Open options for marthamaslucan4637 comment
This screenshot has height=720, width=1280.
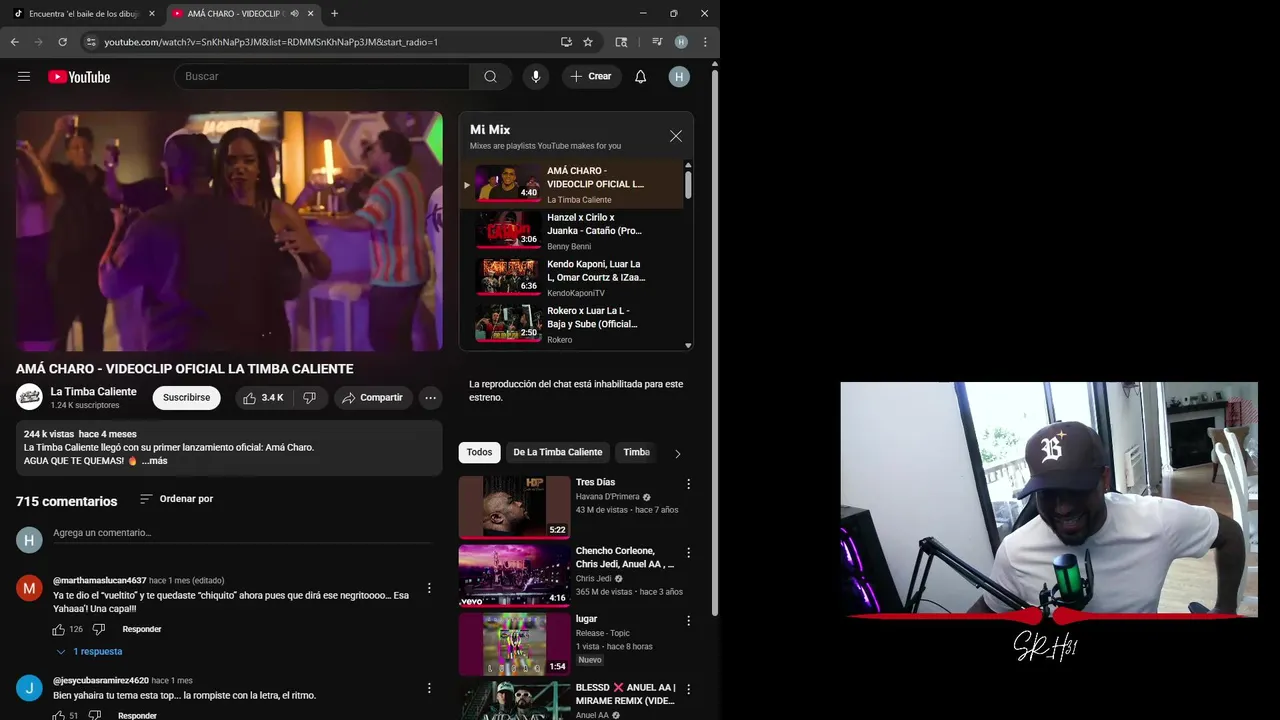429,588
